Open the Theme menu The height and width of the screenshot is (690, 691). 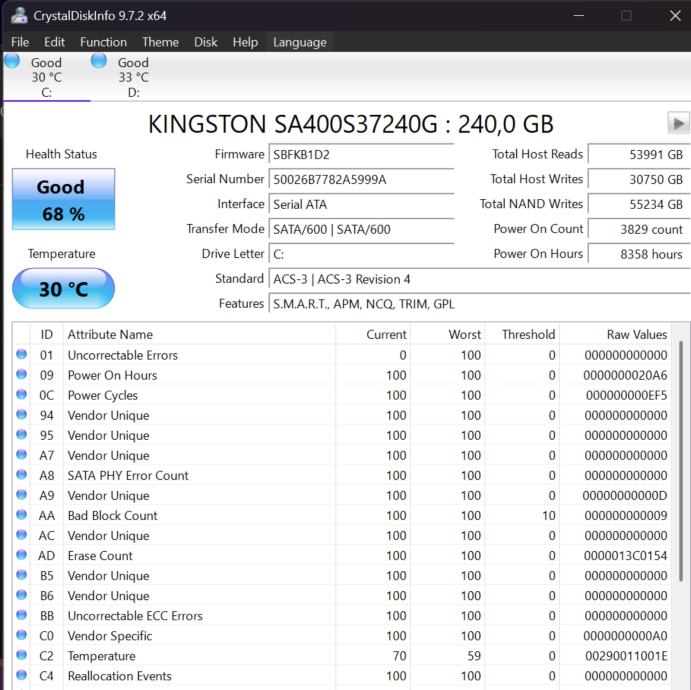[160, 42]
